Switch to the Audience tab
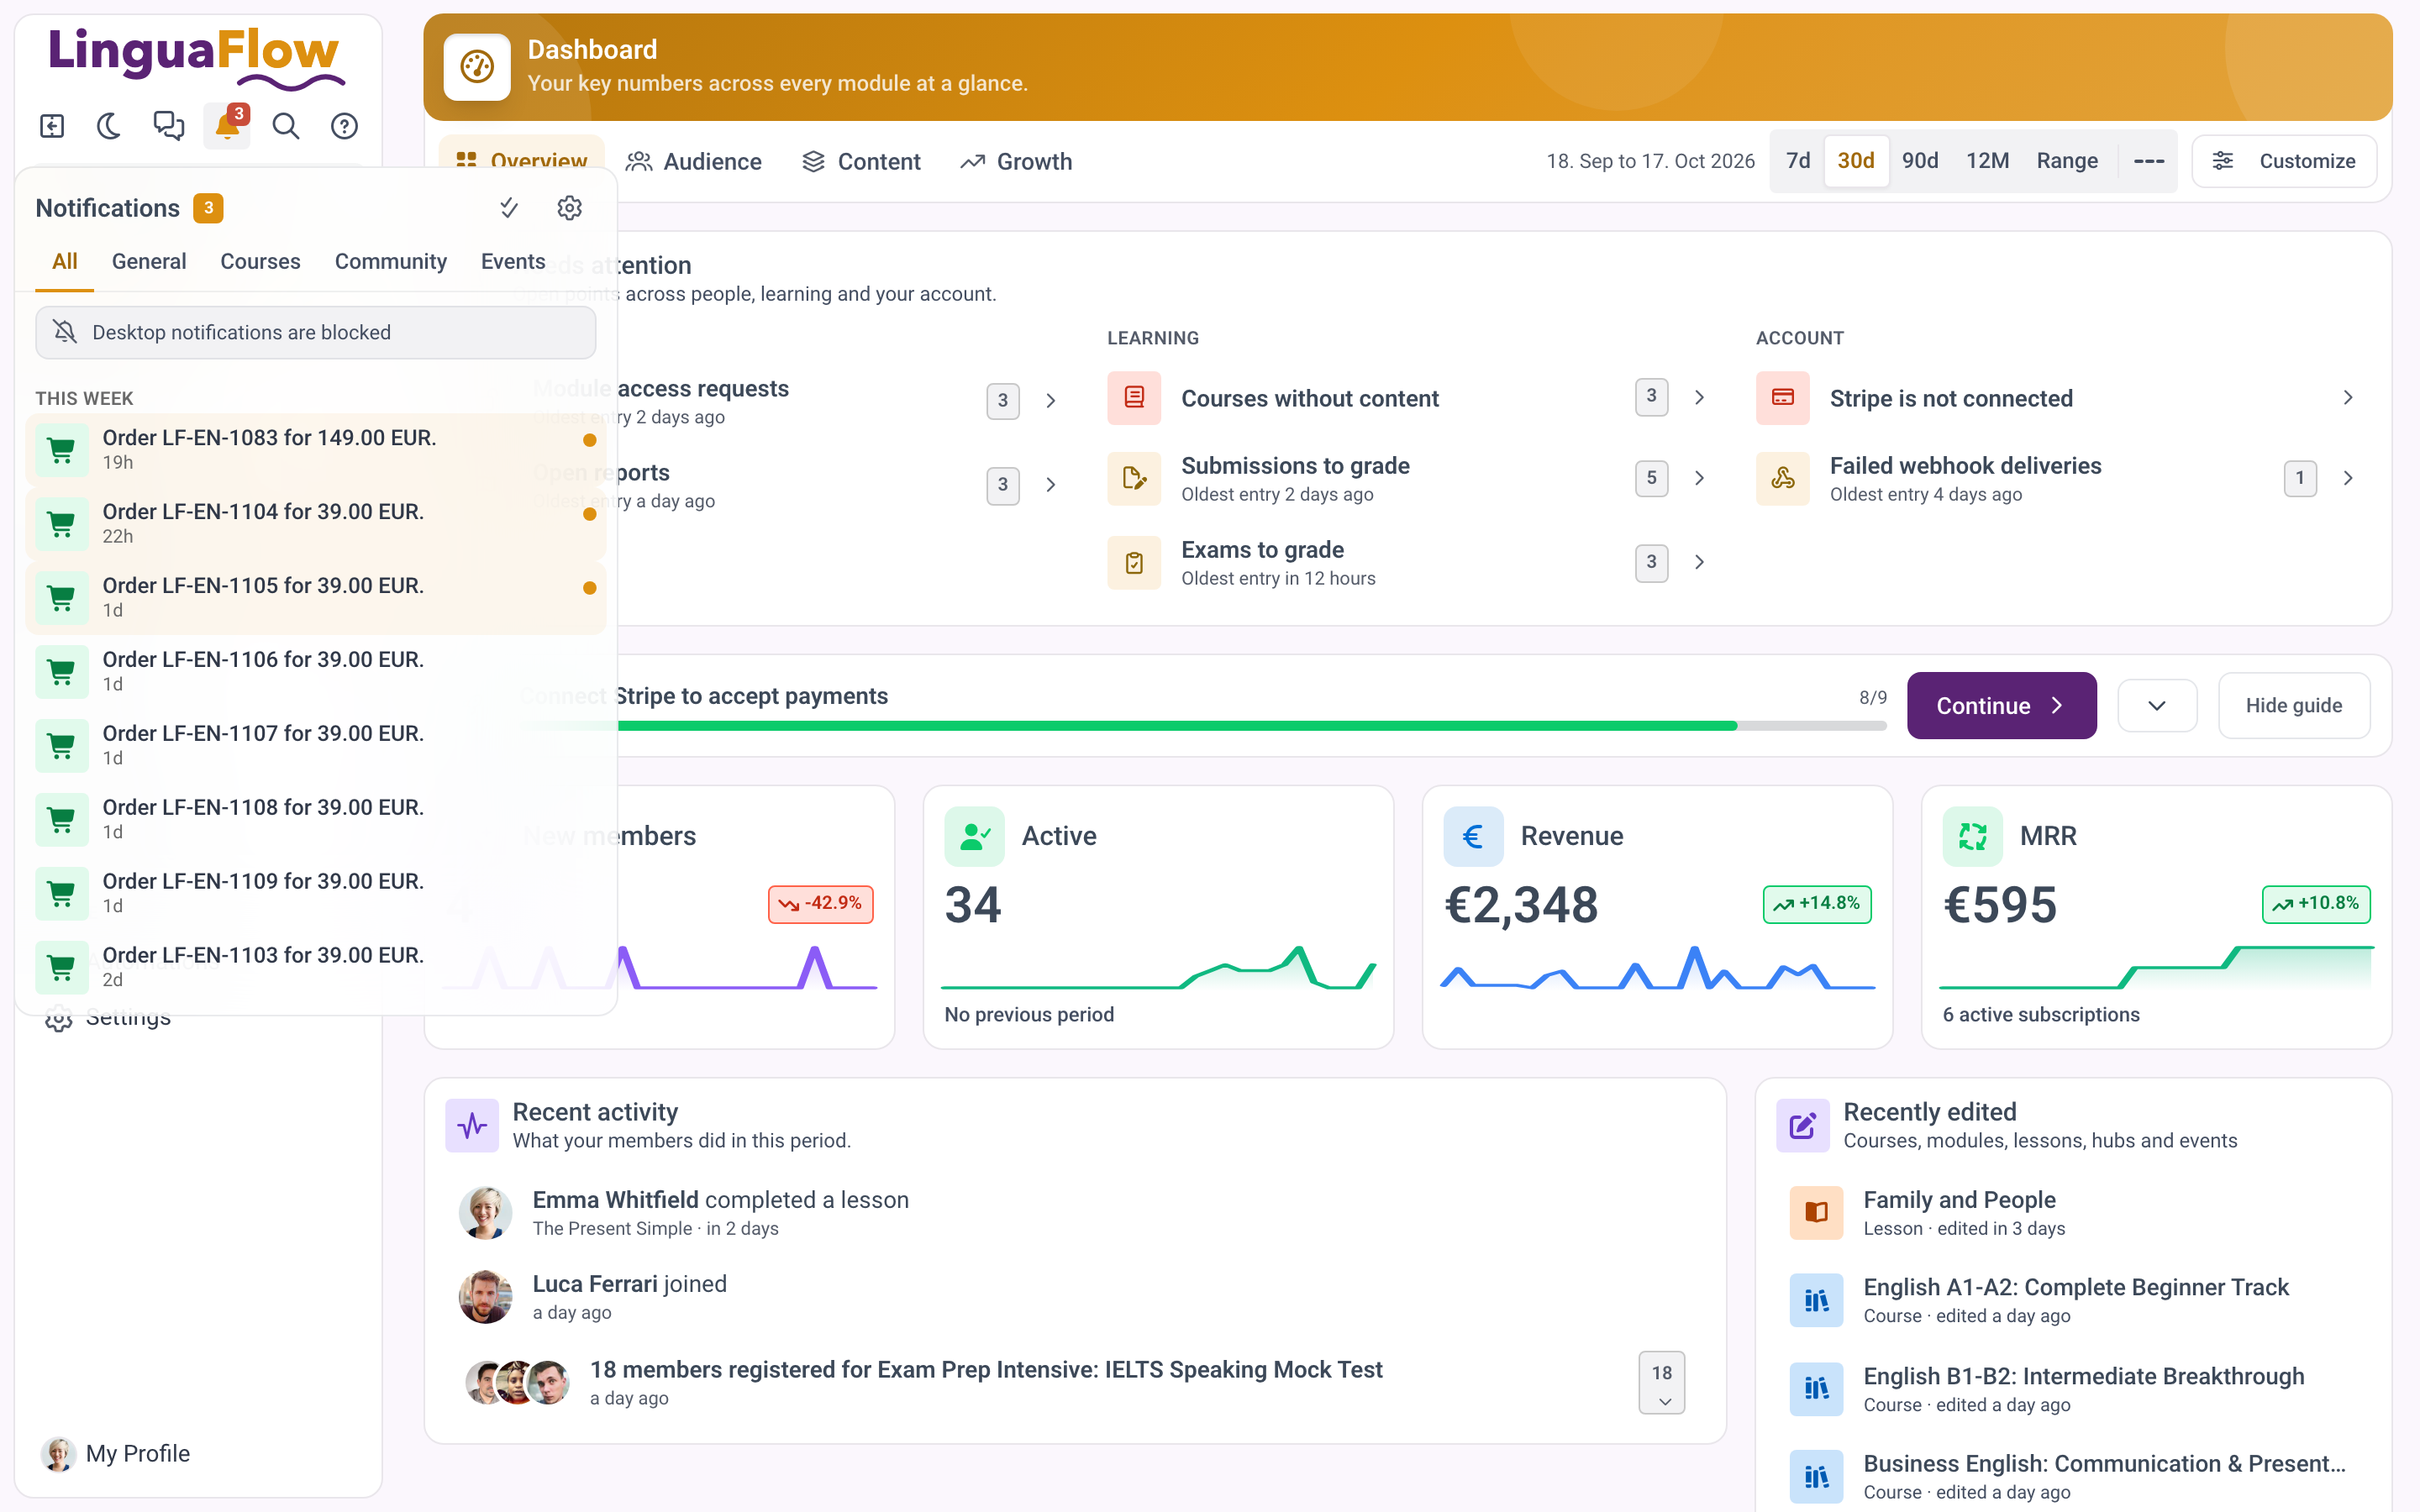This screenshot has height=1512, width=2420. tap(694, 161)
